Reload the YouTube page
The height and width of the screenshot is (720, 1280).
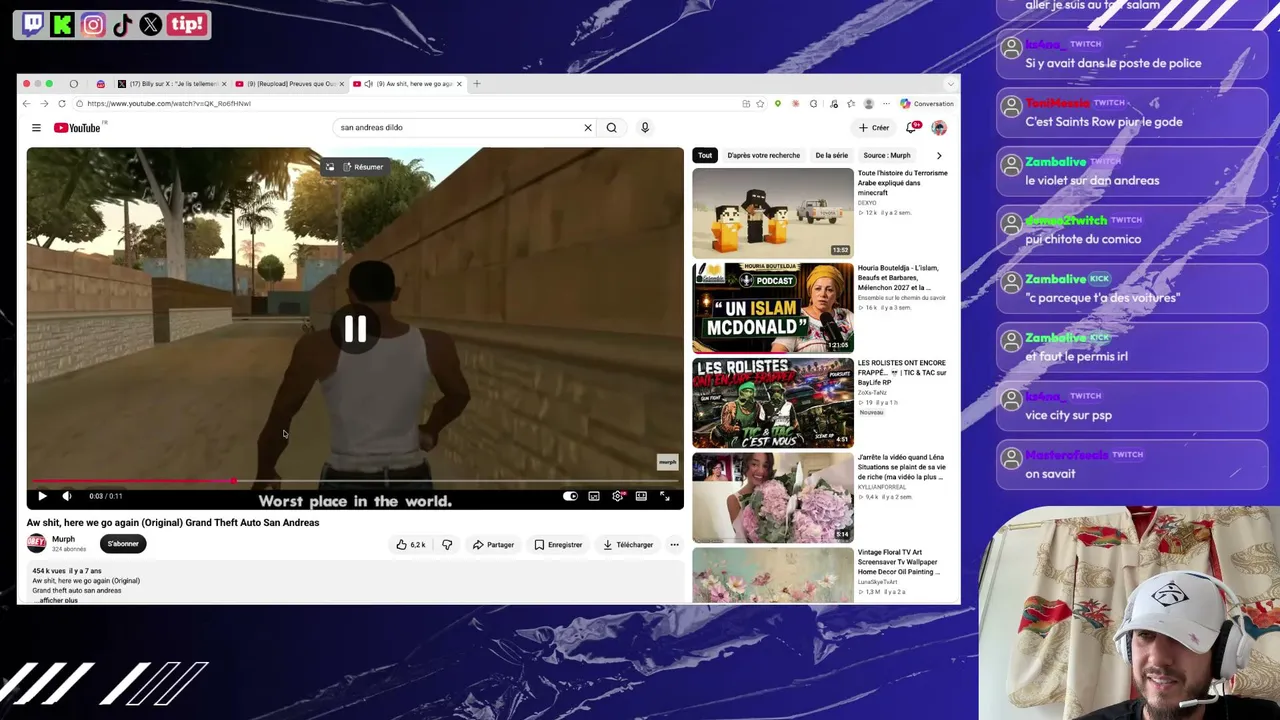click(x=62, y=104)
